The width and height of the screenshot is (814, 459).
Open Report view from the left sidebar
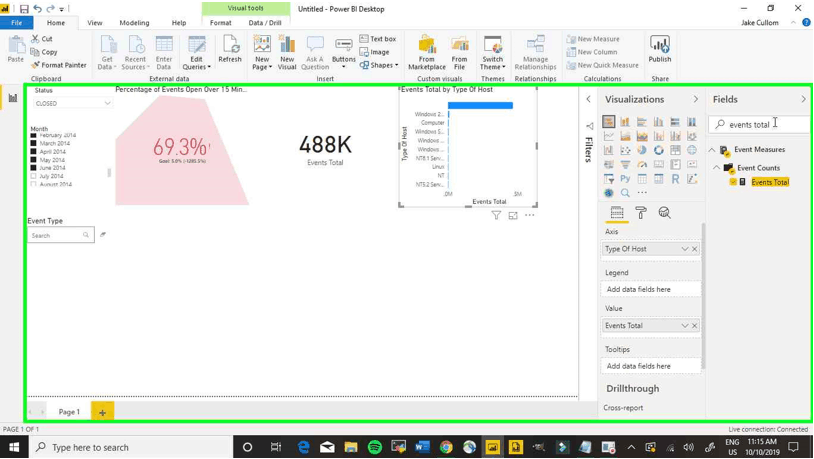pyautogui.click(x=12, y=98)
